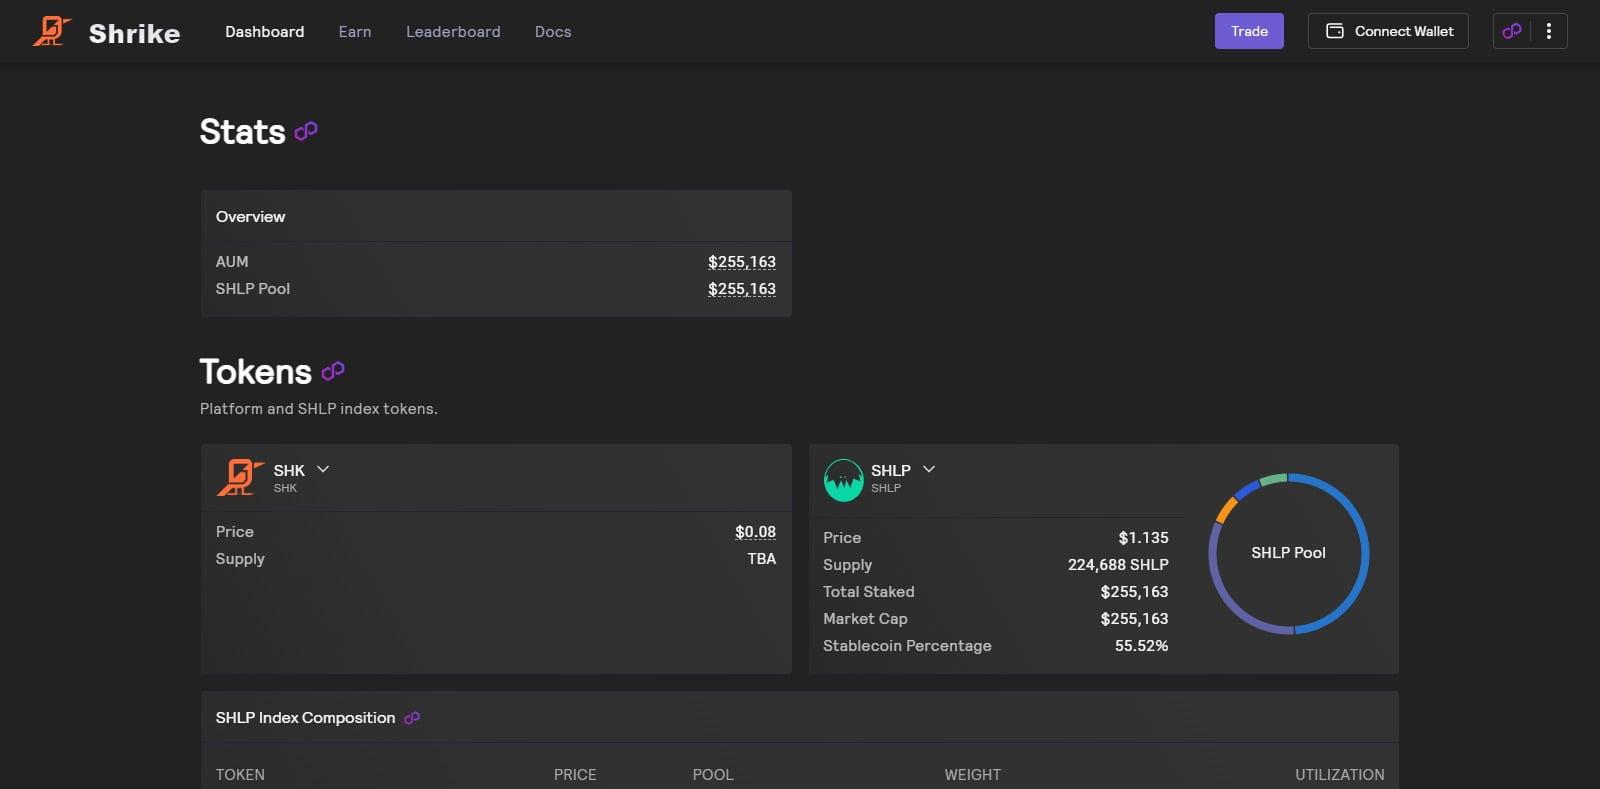The width and height of the screenshot is (1600, 789).
Task: Click the chain icon beside Stats heading
Action: 306,131
